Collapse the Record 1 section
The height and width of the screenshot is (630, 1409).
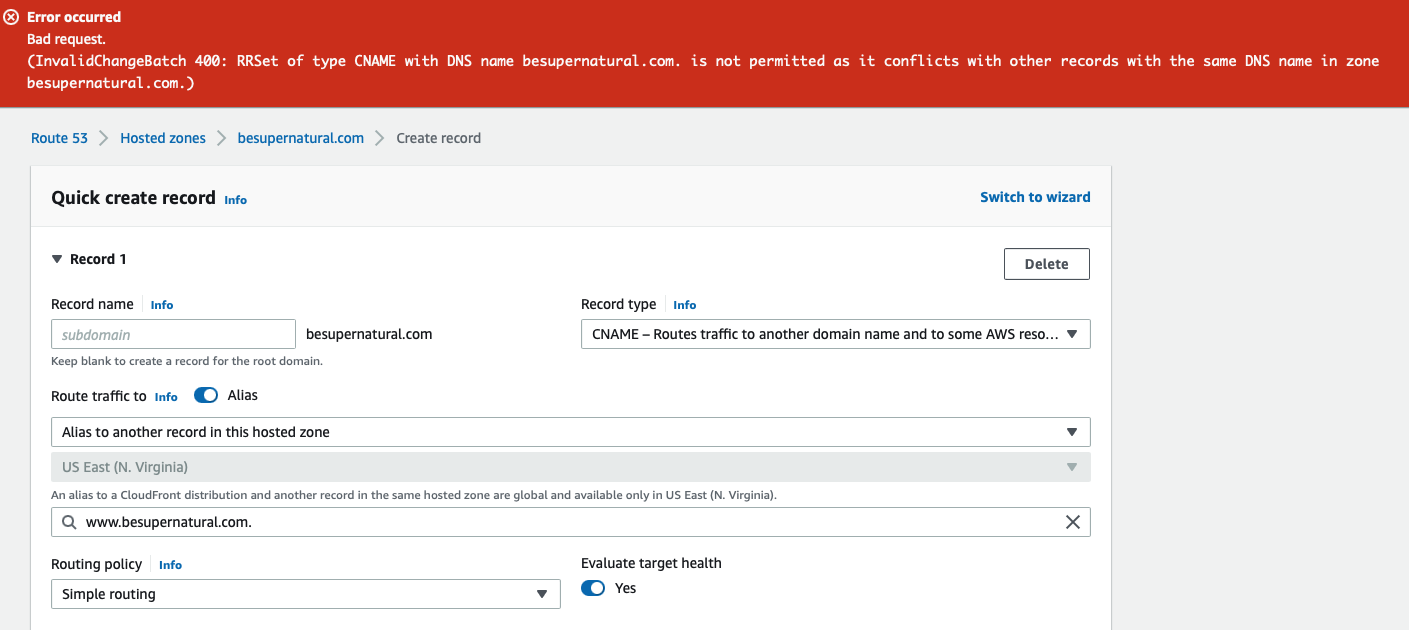pyautogui.click(x=57, y=259)
